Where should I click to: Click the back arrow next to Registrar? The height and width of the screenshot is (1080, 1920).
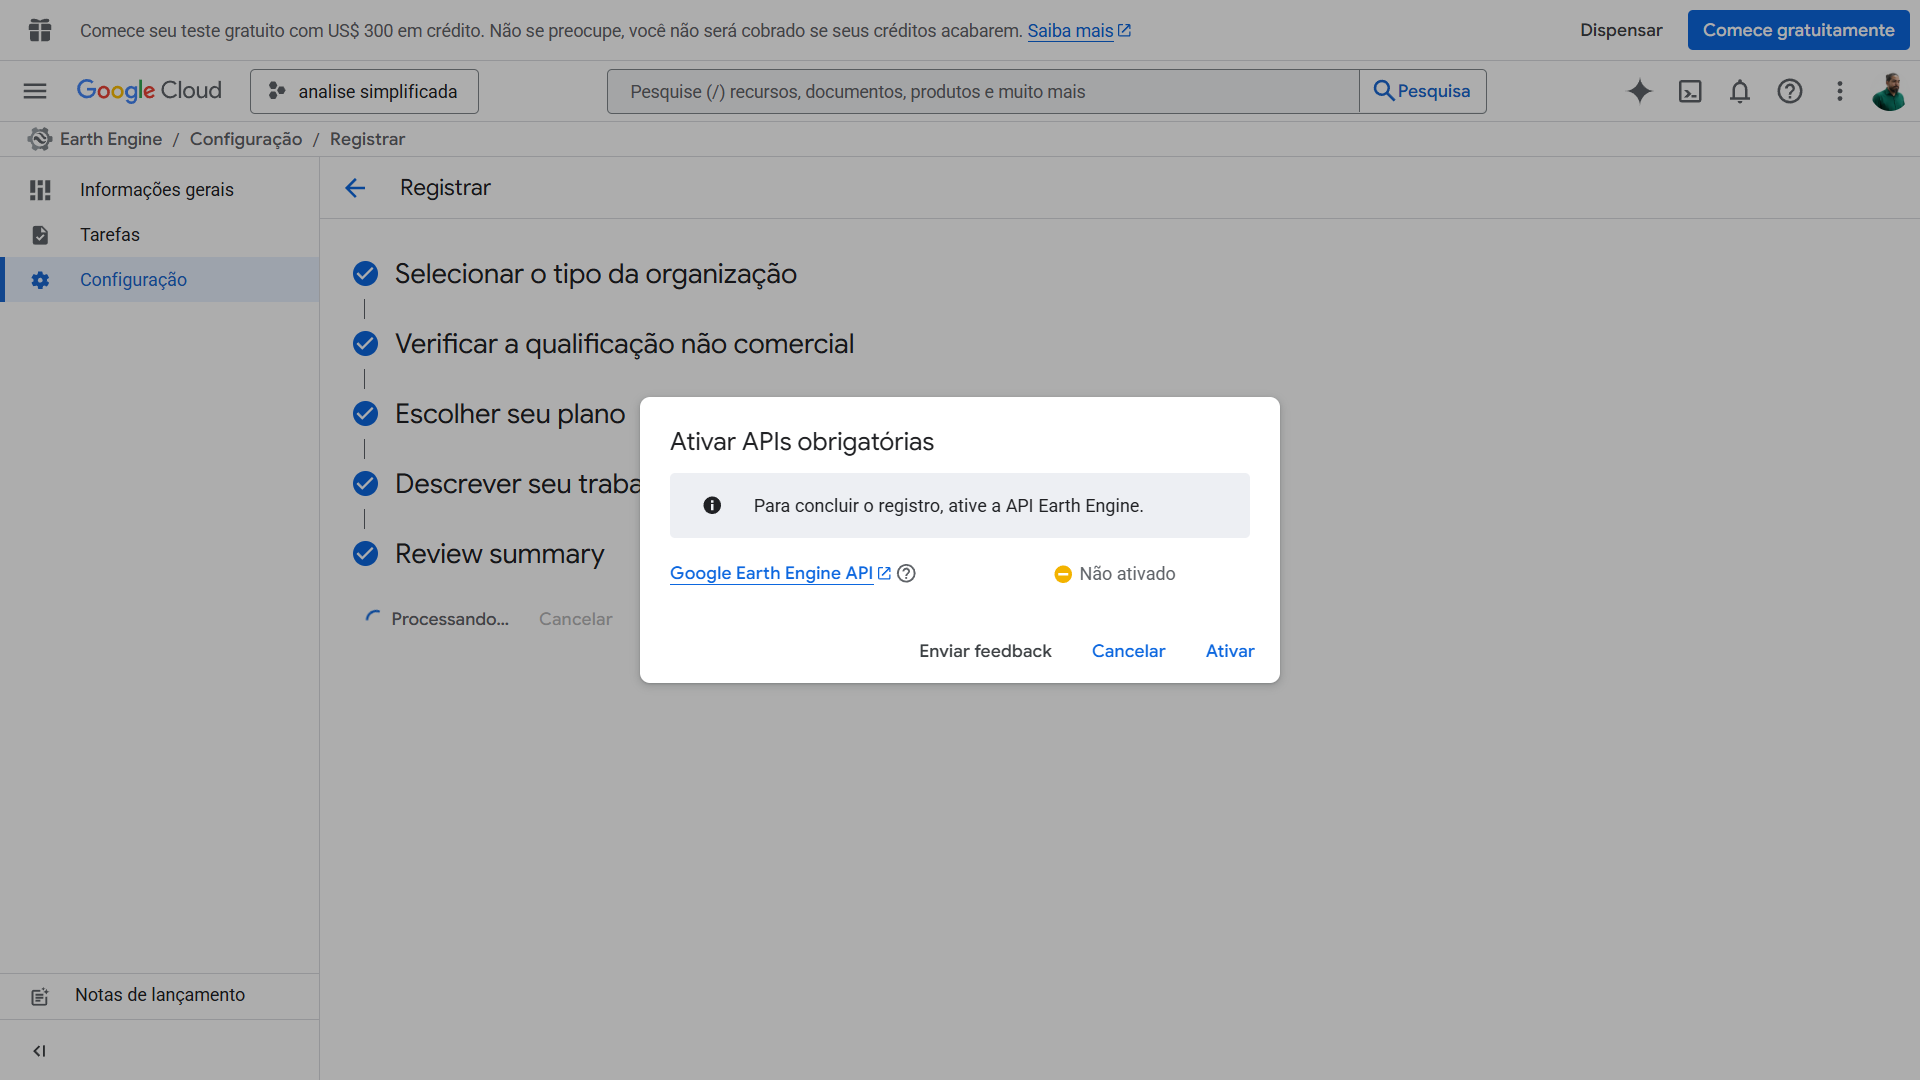(x=355, y=188)
